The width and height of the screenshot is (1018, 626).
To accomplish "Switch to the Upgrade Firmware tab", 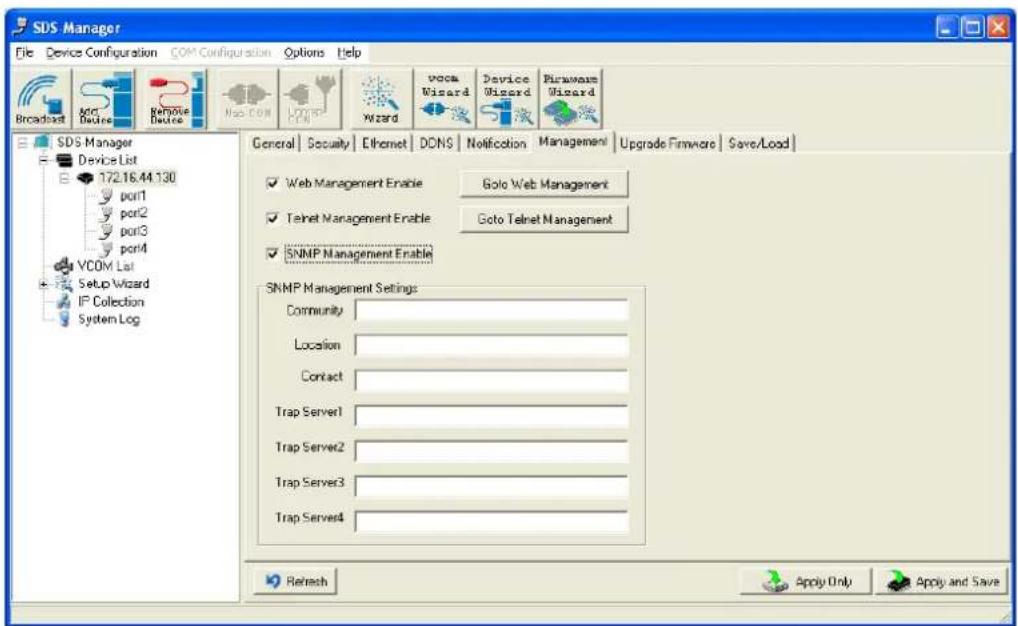I will (667, 144).
